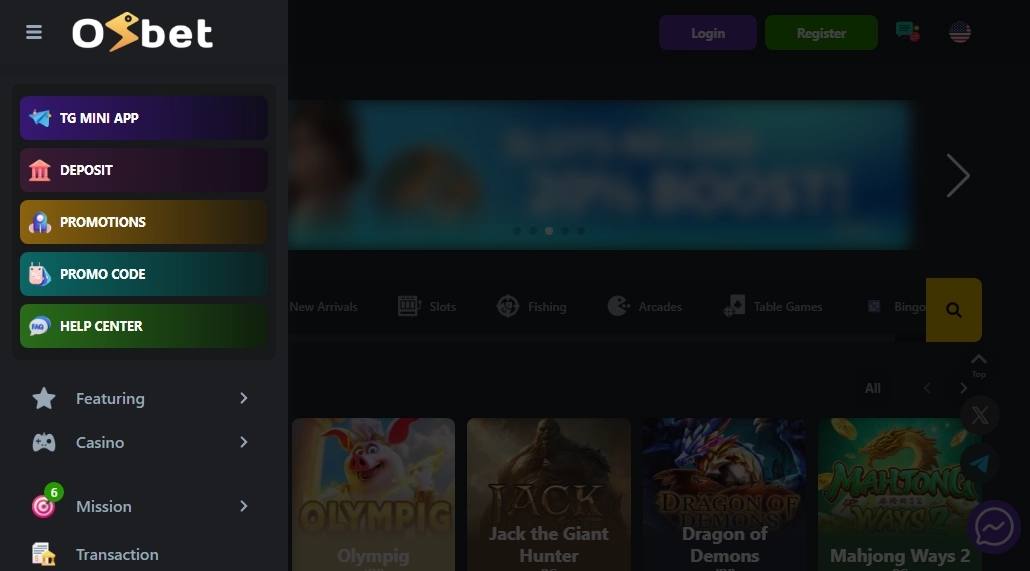The width and height of the screenshot is (1030, 571).
Task: Click the Table Games cards icon
Action: coord(734,306)
